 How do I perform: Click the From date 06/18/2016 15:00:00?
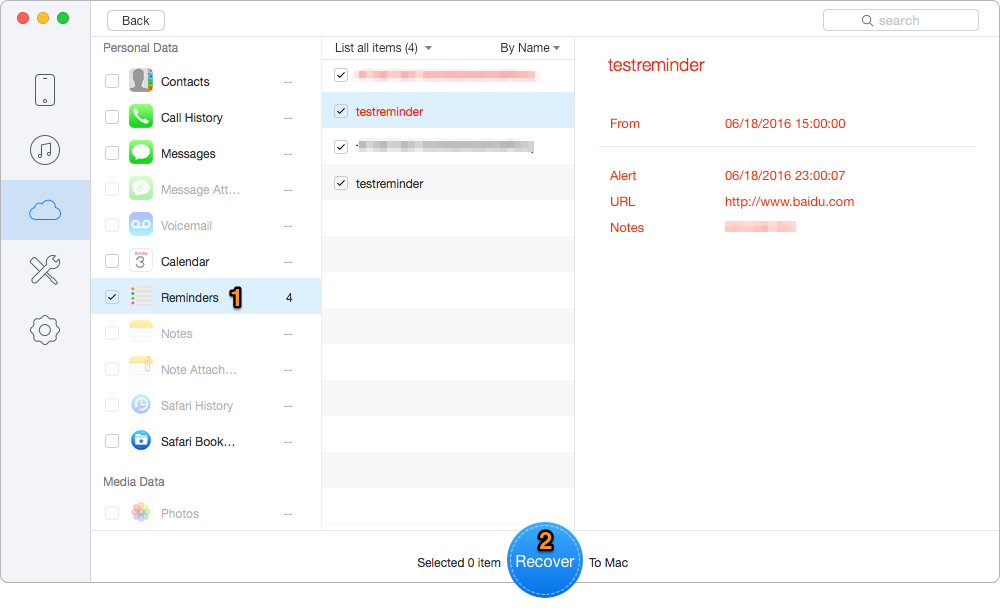785,124
